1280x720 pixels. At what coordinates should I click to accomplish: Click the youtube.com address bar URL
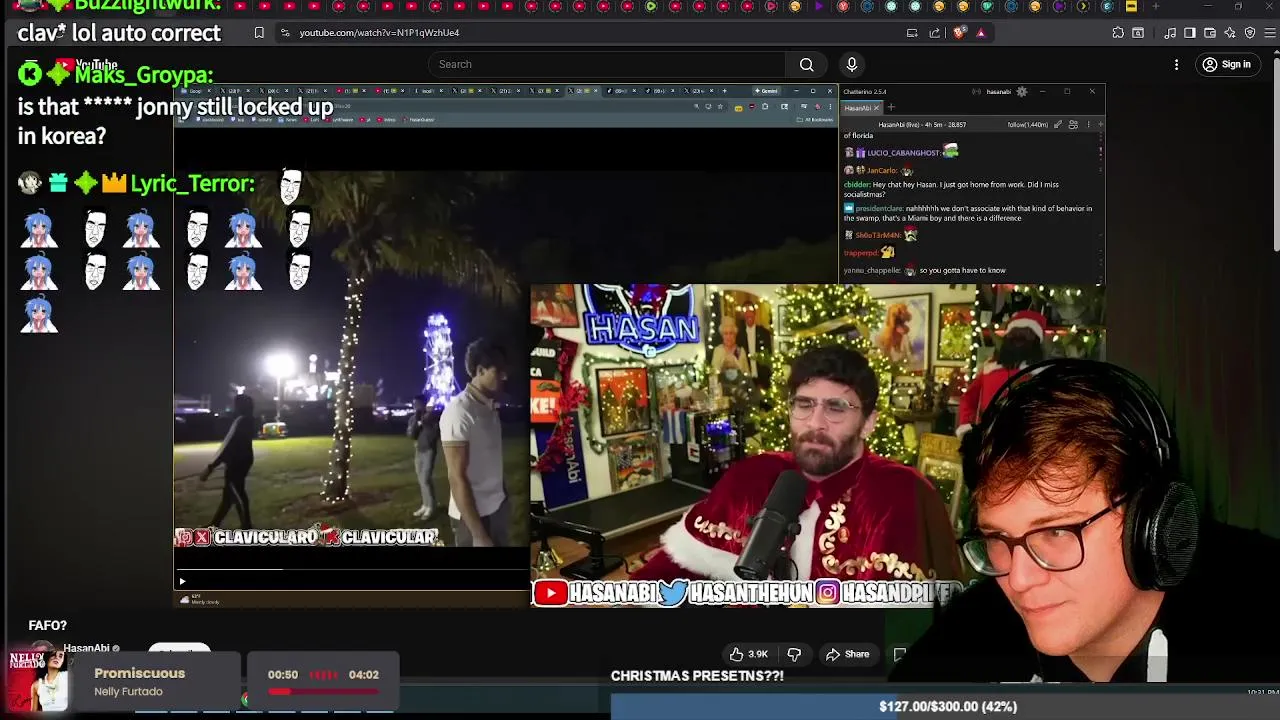379,32
